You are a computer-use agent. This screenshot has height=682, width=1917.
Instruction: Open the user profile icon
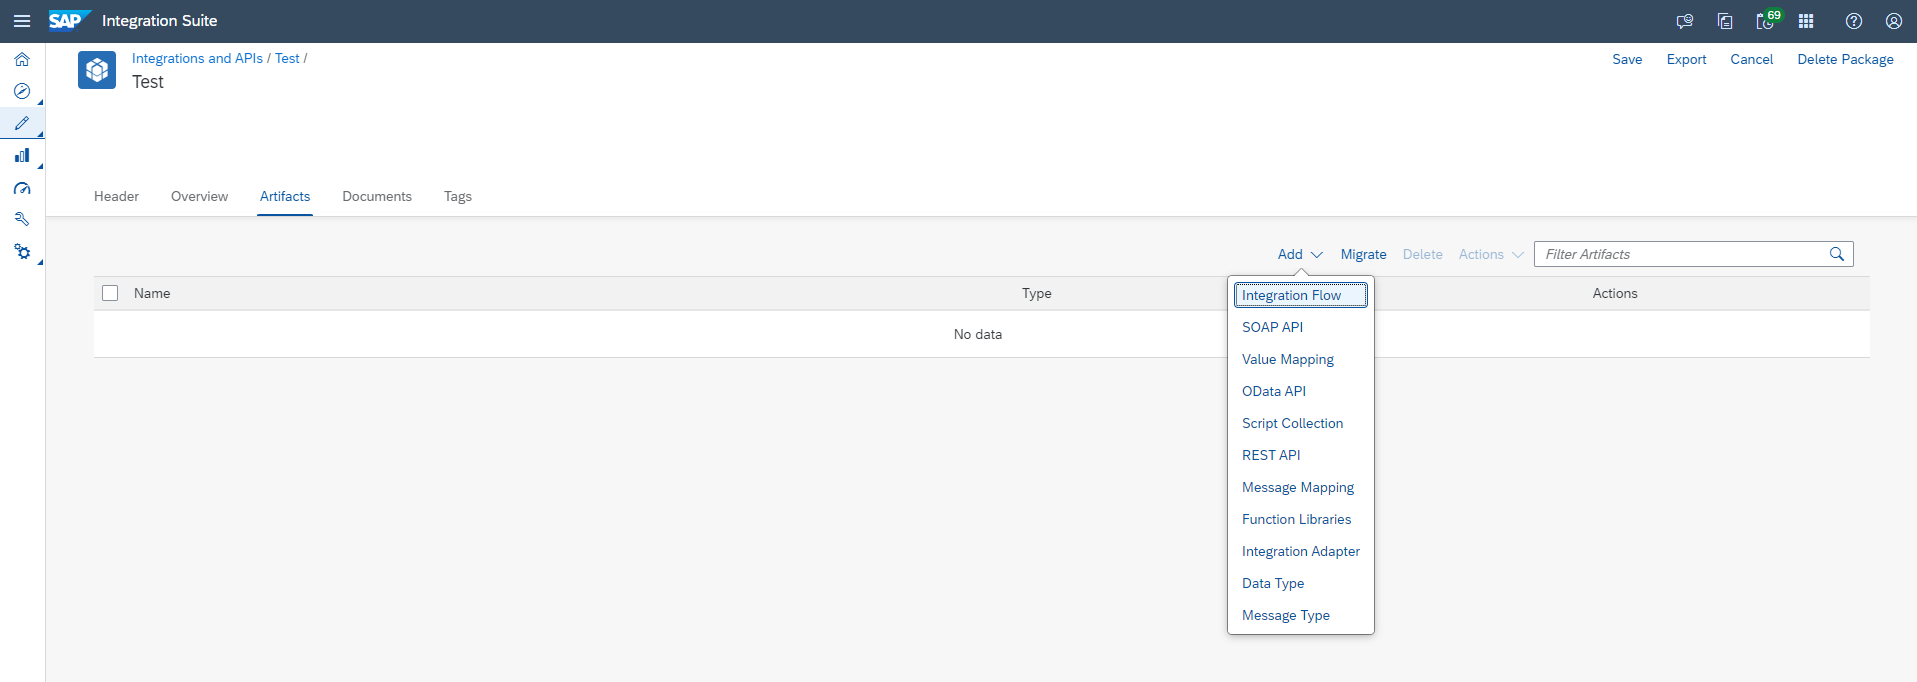point(1894,21)
